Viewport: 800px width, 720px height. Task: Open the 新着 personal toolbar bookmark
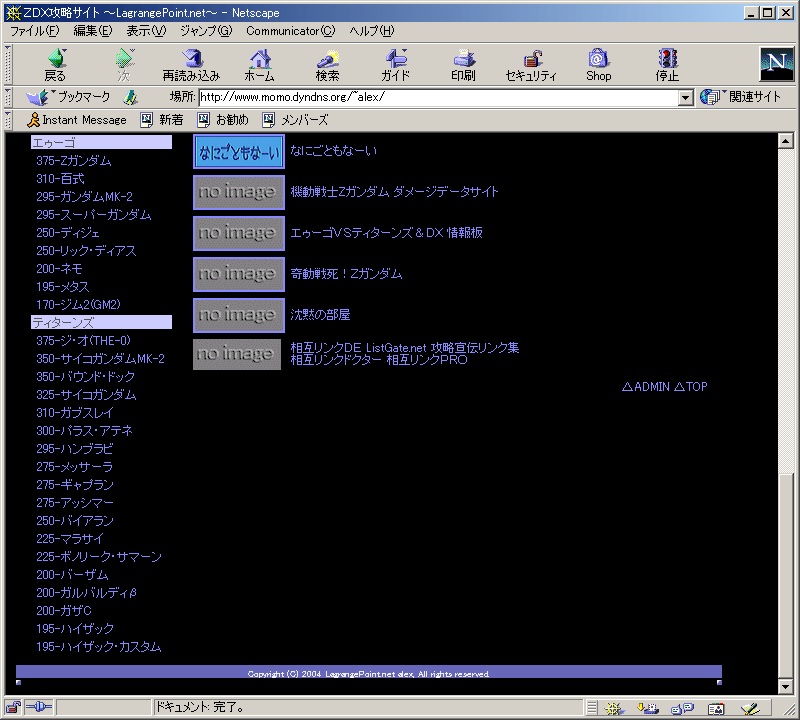[x=162, y=120]
